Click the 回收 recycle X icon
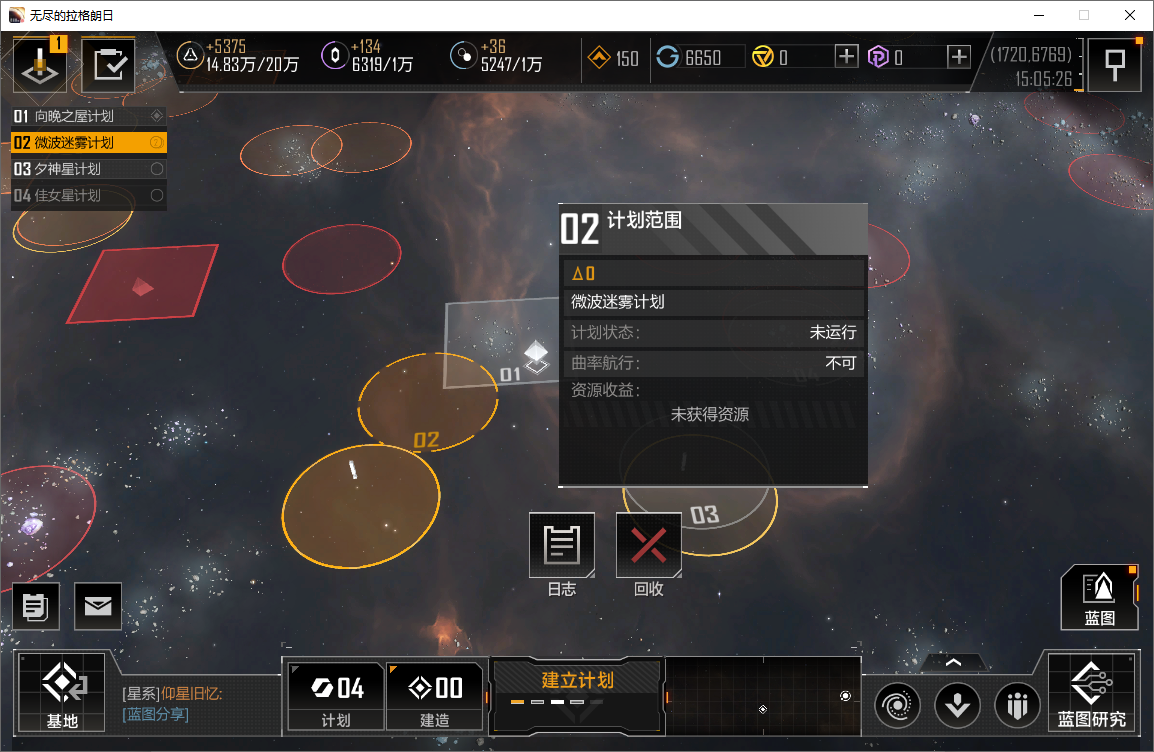This screenshot has height=752, width=1154. [648, 545]
